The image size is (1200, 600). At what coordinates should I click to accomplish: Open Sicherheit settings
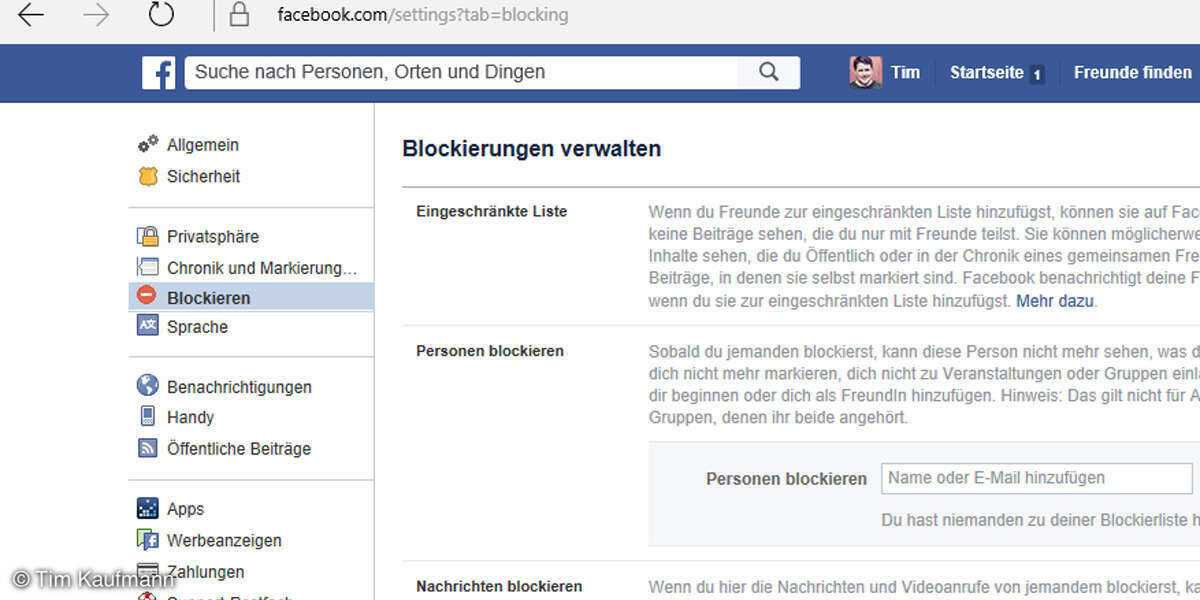coord(204,176)
